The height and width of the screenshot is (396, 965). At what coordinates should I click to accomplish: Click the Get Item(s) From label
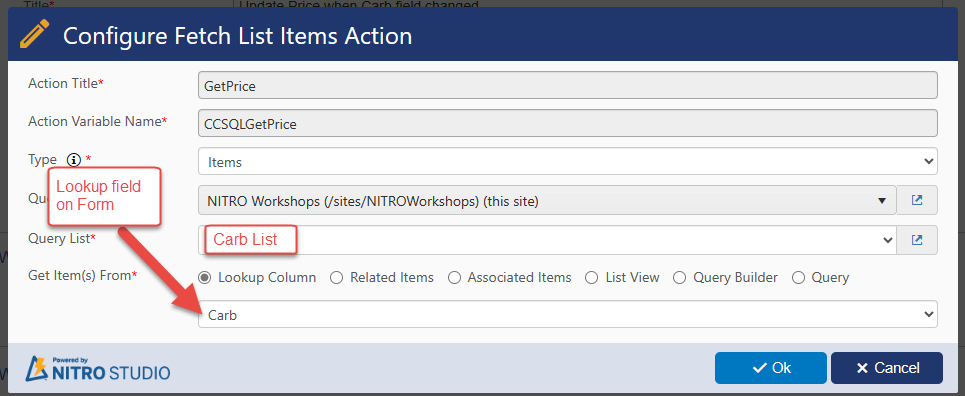point(82,276)
